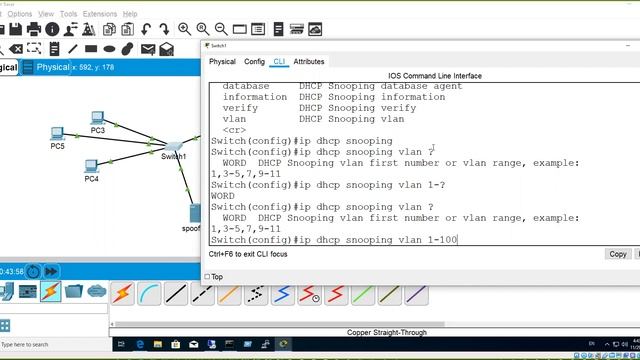Select the Switch1 device on canvas

pos(173,147)
